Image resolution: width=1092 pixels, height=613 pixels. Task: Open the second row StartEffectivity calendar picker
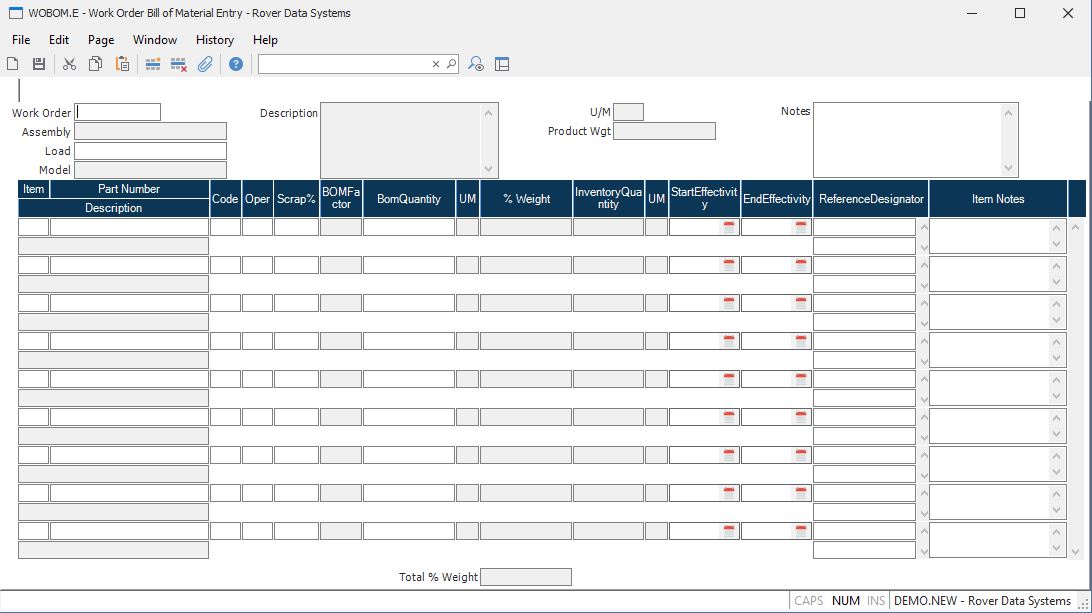click(x=729, y=265)
